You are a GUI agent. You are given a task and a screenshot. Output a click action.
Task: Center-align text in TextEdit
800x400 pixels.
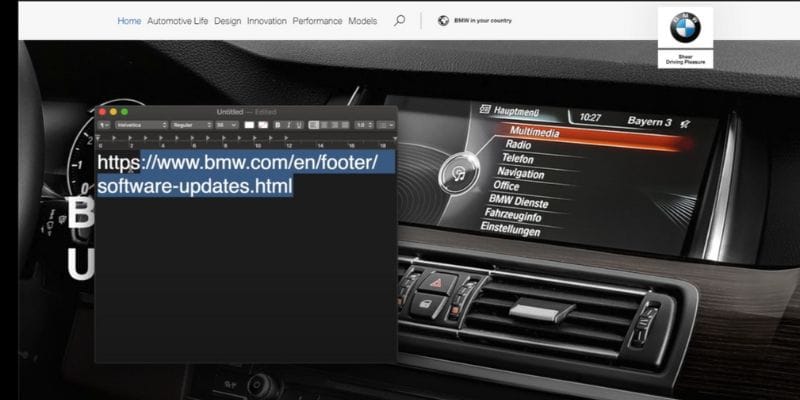click(x=324, y=125)
